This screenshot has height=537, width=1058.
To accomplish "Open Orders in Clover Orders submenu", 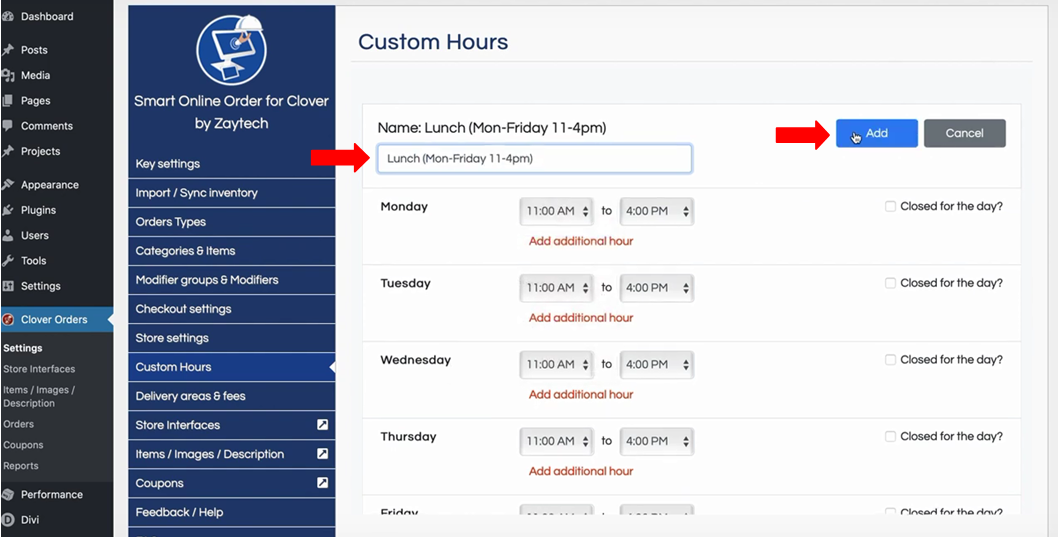I will pyautogui.click(x=18, y=424).
